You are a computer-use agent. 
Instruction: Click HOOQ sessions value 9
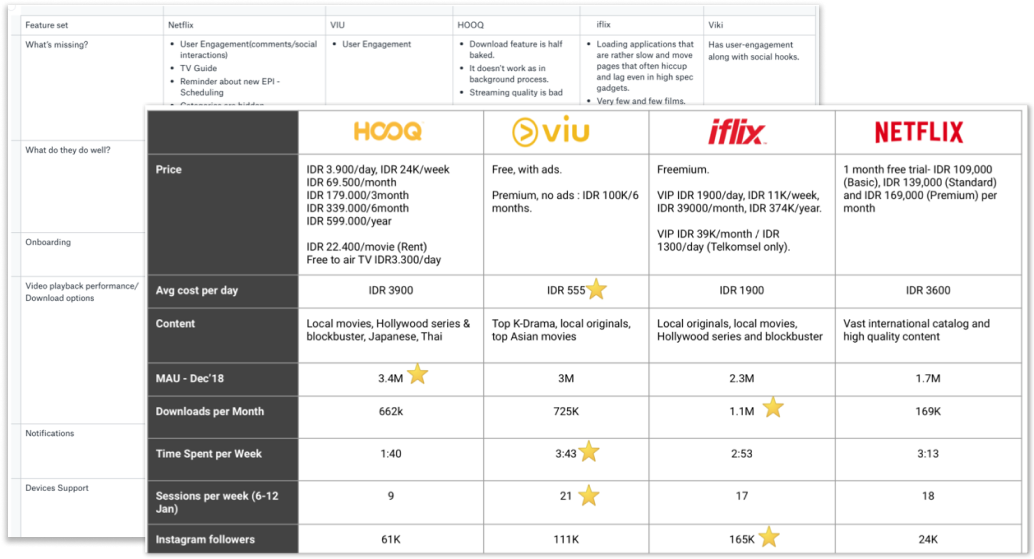click(x=390, y=496)
